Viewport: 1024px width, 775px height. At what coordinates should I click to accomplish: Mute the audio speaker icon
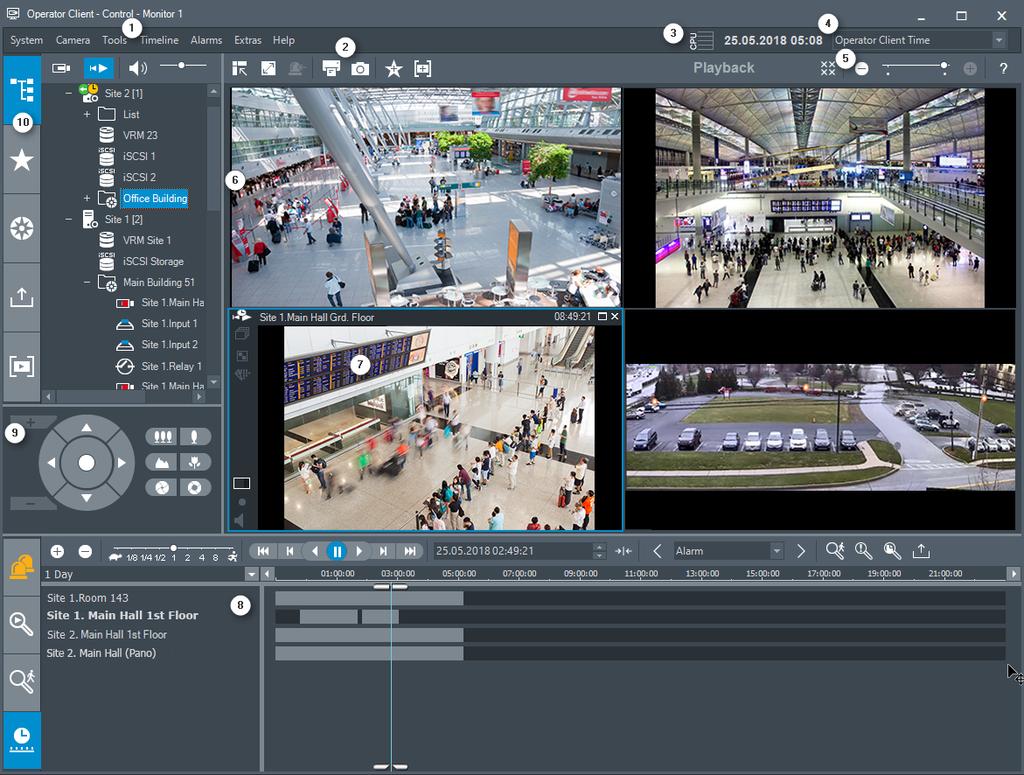(137, 68)
